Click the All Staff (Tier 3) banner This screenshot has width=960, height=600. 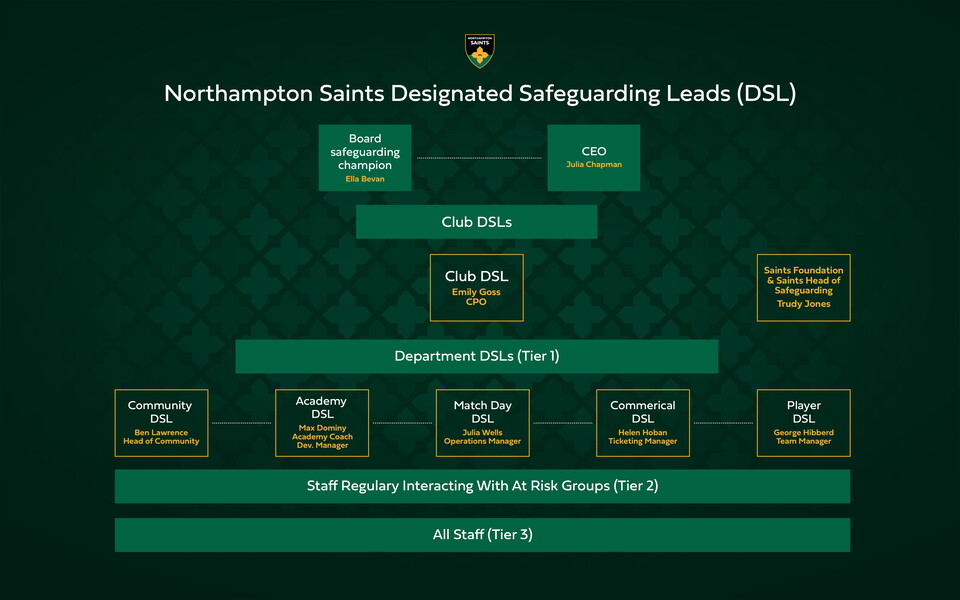click(x=482, y=535)
